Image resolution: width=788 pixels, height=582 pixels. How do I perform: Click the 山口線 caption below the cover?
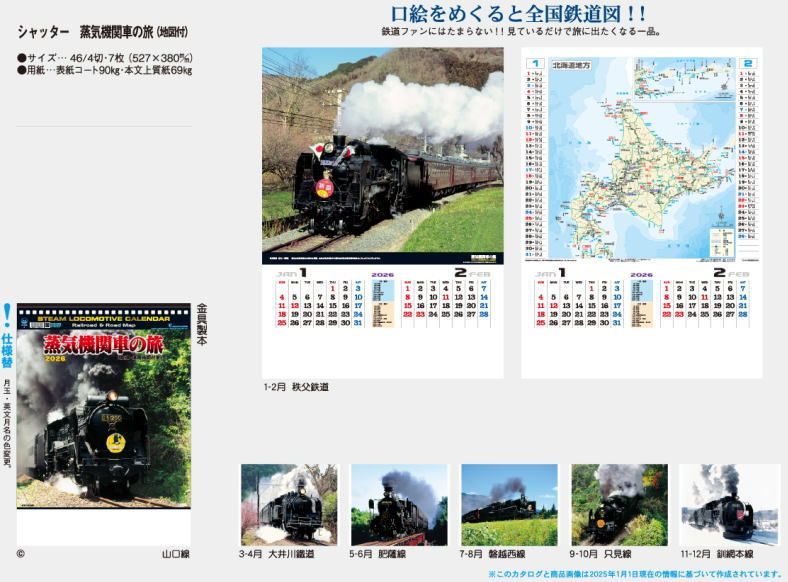[175, 553]
